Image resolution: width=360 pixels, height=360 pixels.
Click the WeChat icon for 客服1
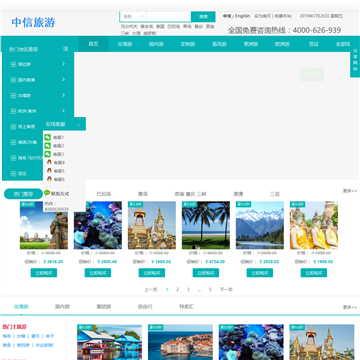point(48,137)
